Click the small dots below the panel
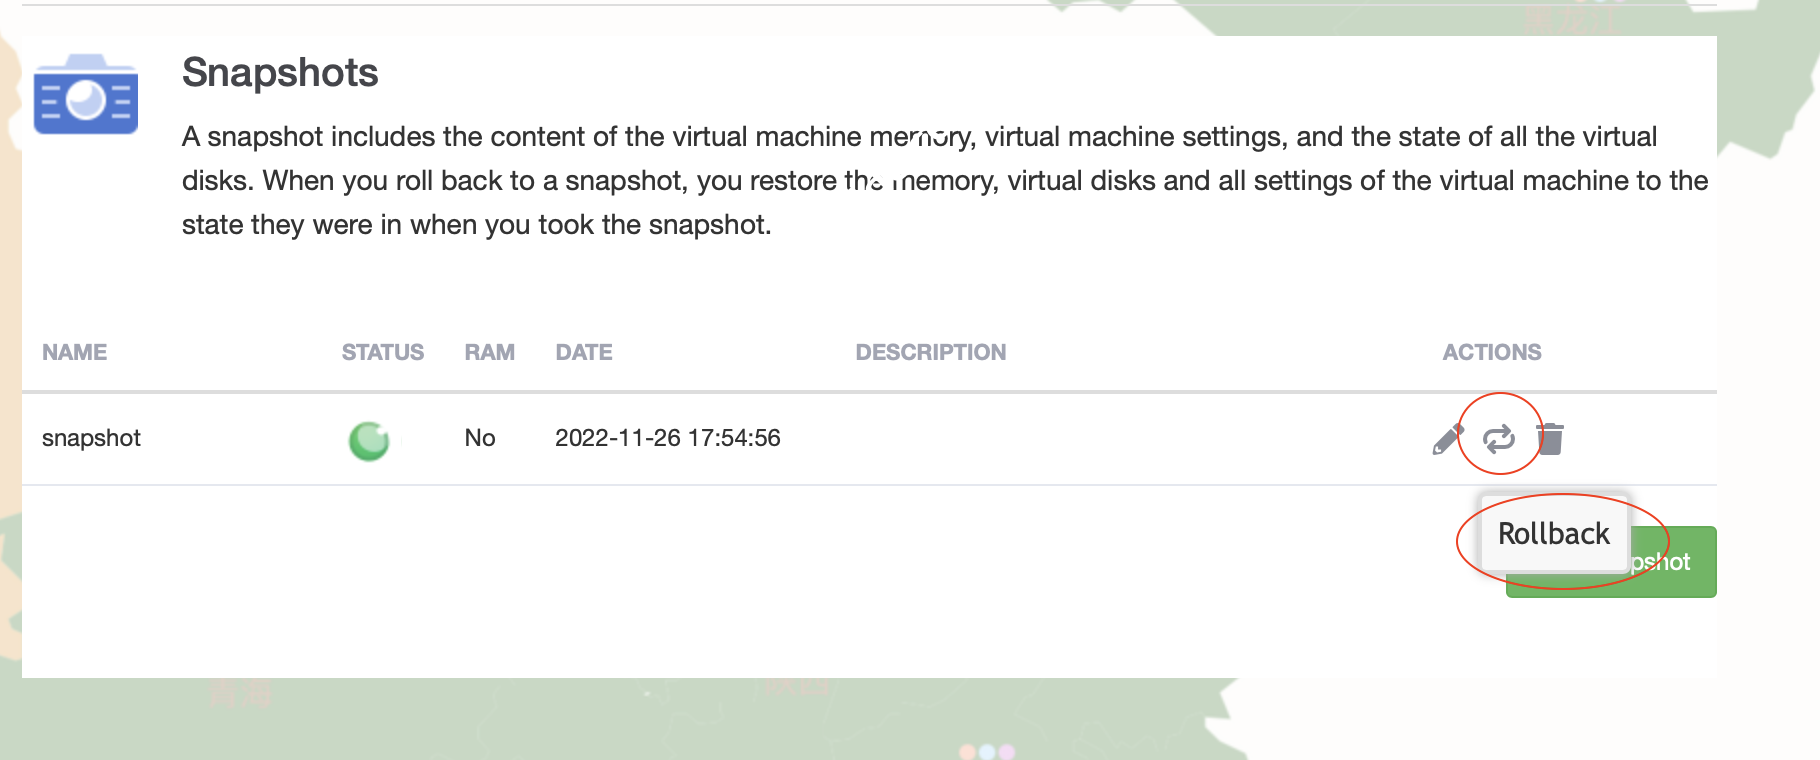Screen dimensions: 1820x760 987,751
